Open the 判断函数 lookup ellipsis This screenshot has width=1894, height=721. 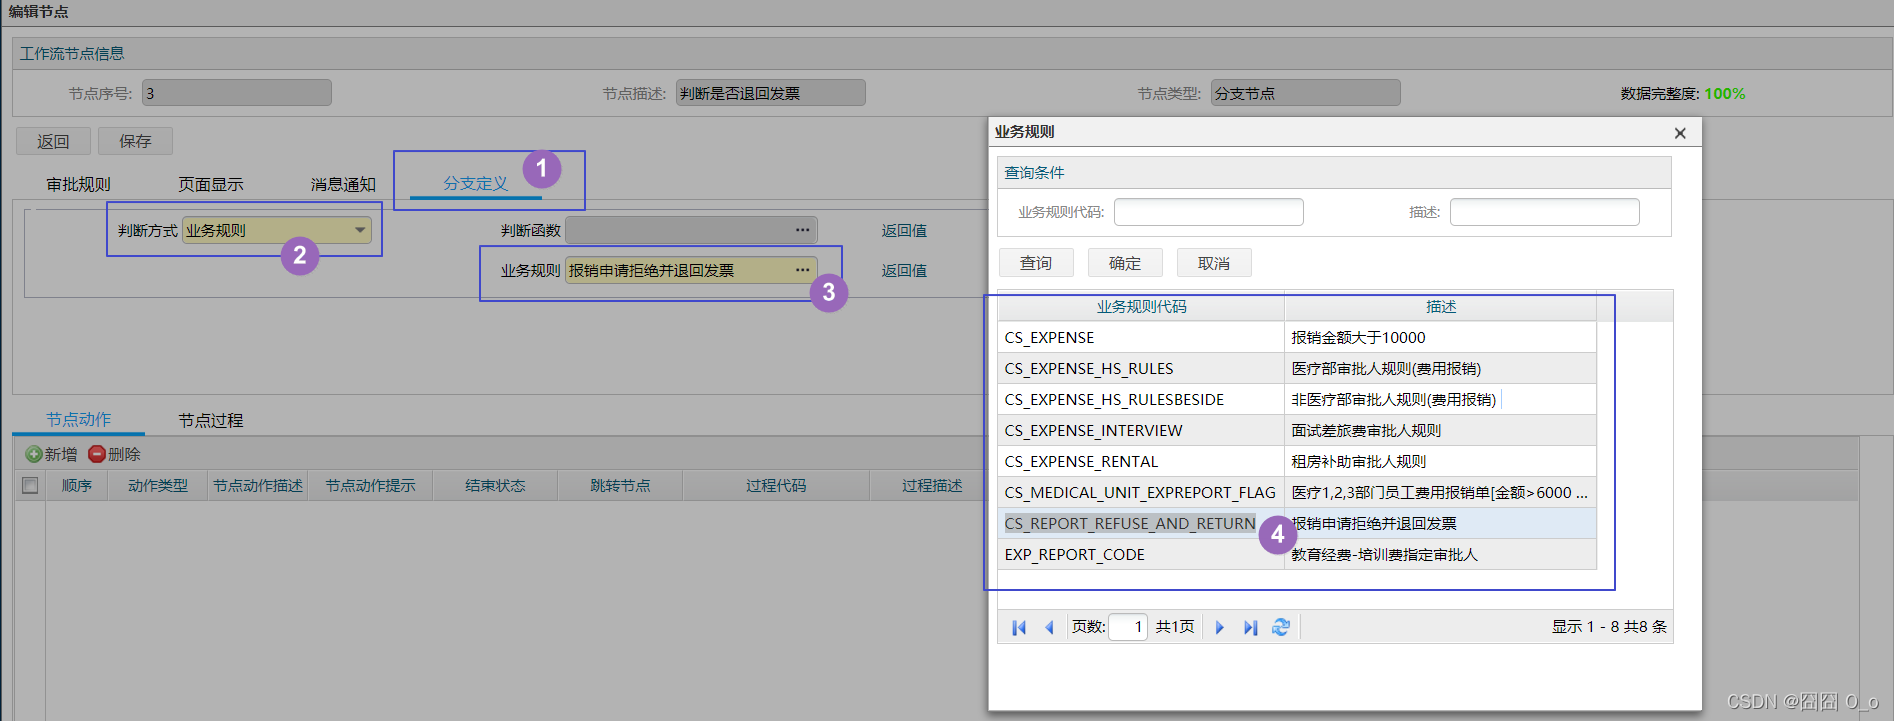[x=802, y=230]
